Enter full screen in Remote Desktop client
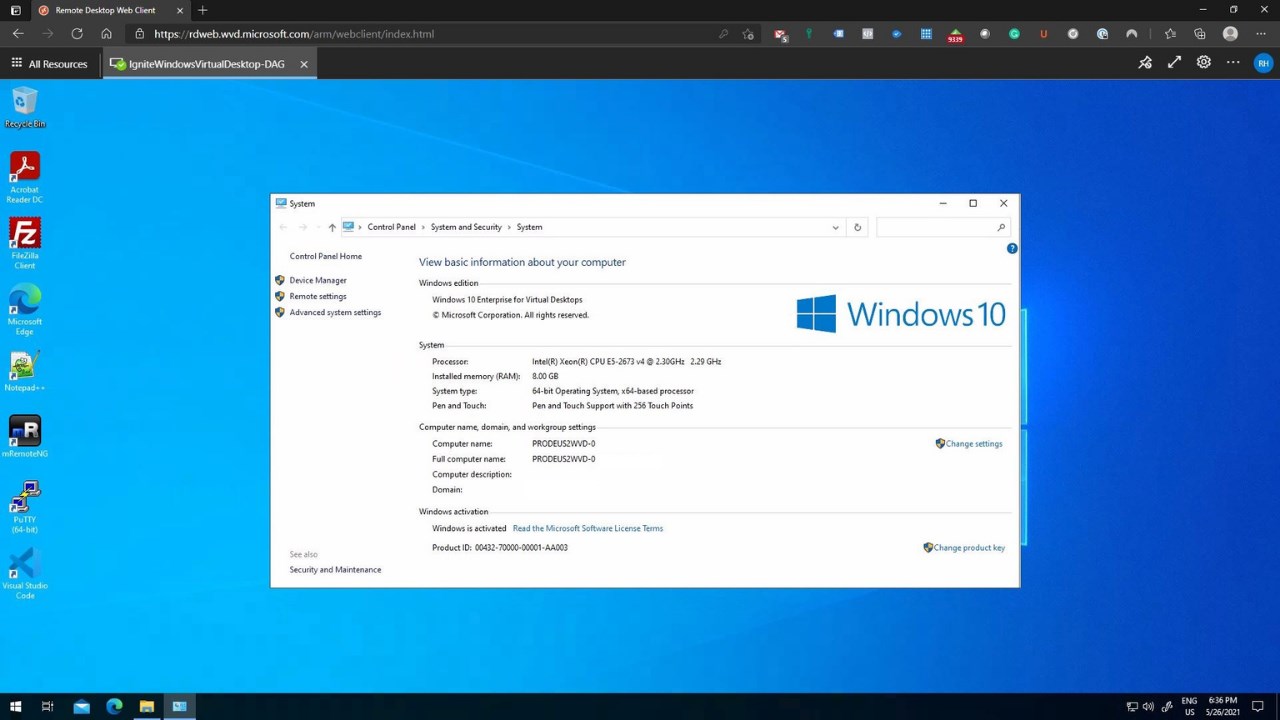The width and height of the screenshot is (1280, 720). click(1174, 62)
